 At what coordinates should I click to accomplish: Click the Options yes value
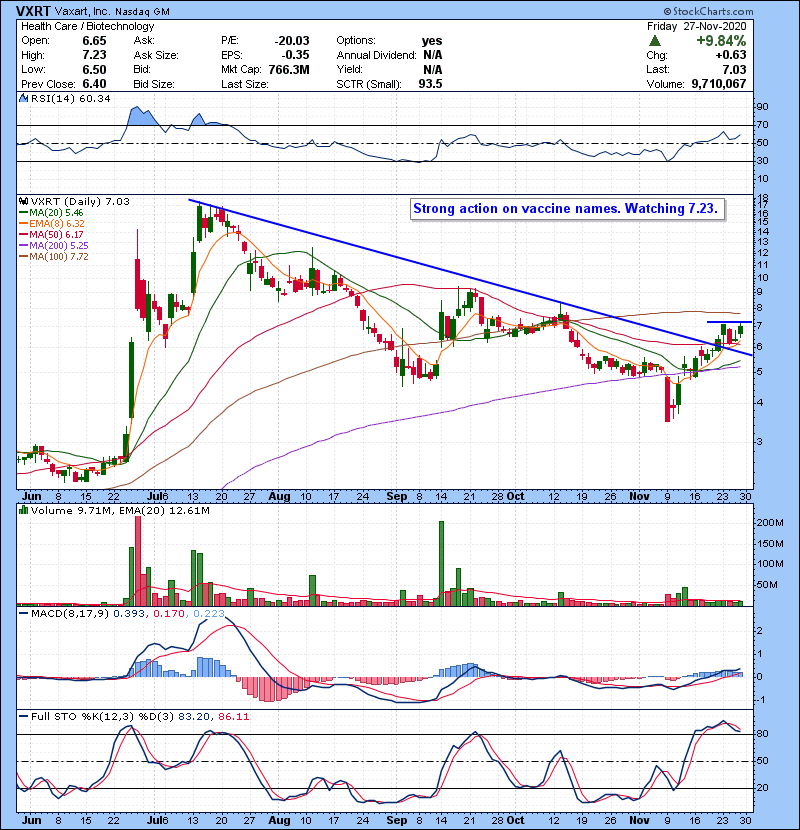(x=432, y=41)
